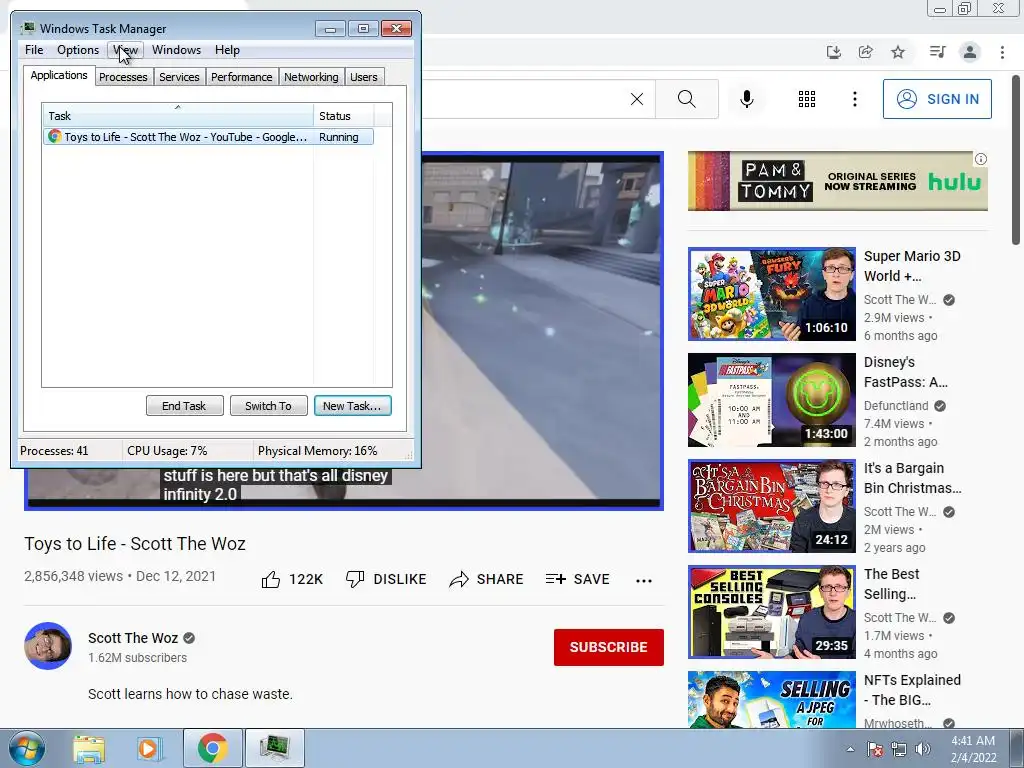
Task: Open Windows Explorer from the taskbar
Action: pos(89,748)
